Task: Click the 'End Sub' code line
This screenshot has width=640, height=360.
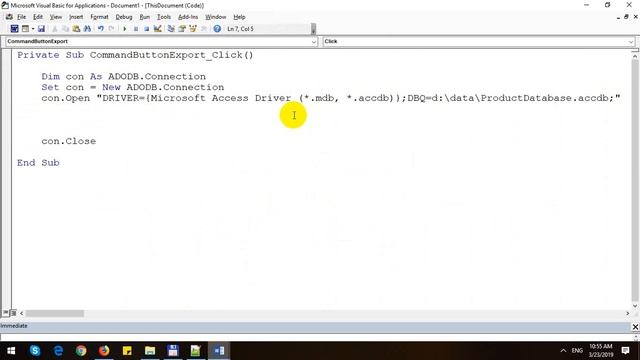Action: (x=38, y=163)
